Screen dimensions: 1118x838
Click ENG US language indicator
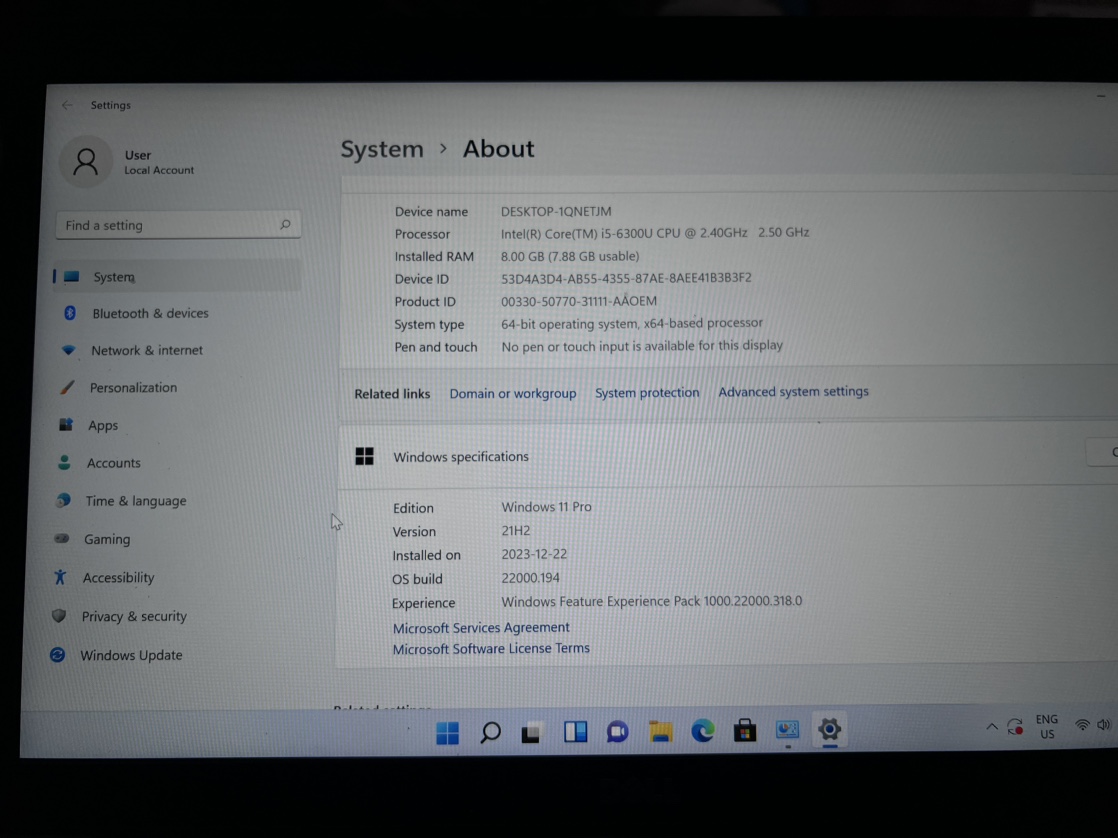pyautogui.click(x=1047, y=727)
